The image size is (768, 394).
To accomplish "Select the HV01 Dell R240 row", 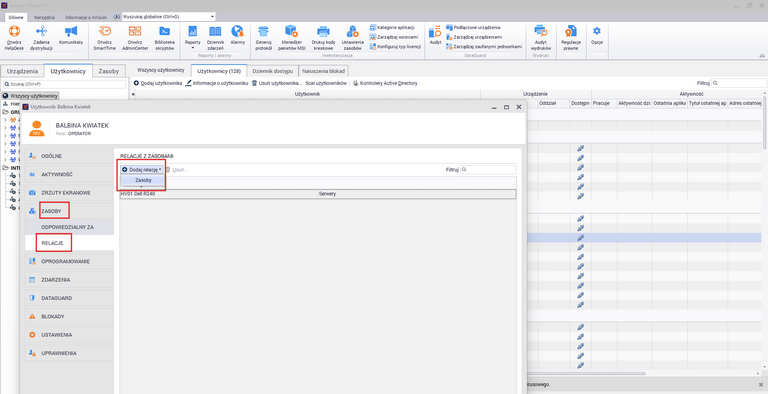I will tap(318, 194).
